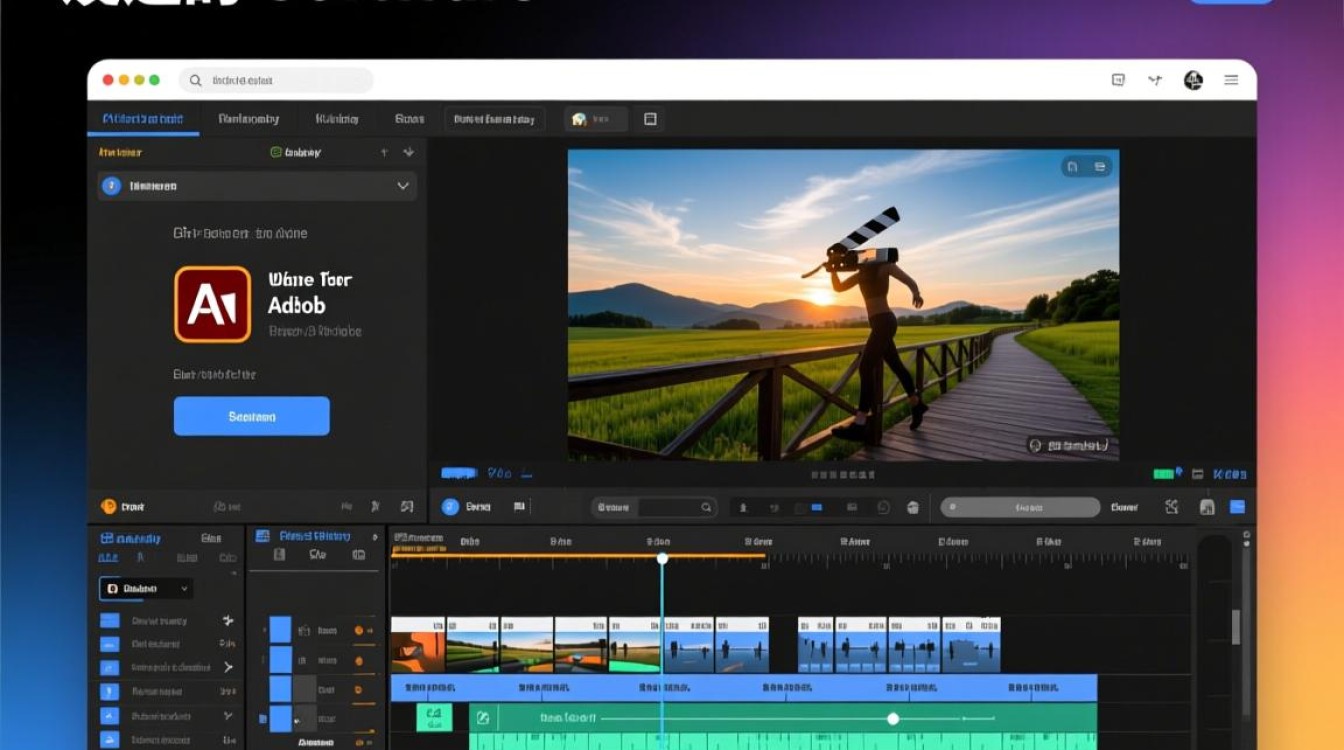Click the long rounded pill field in the toolbar
This screenshot has height=750, width=1344.
click(1020, 507)
